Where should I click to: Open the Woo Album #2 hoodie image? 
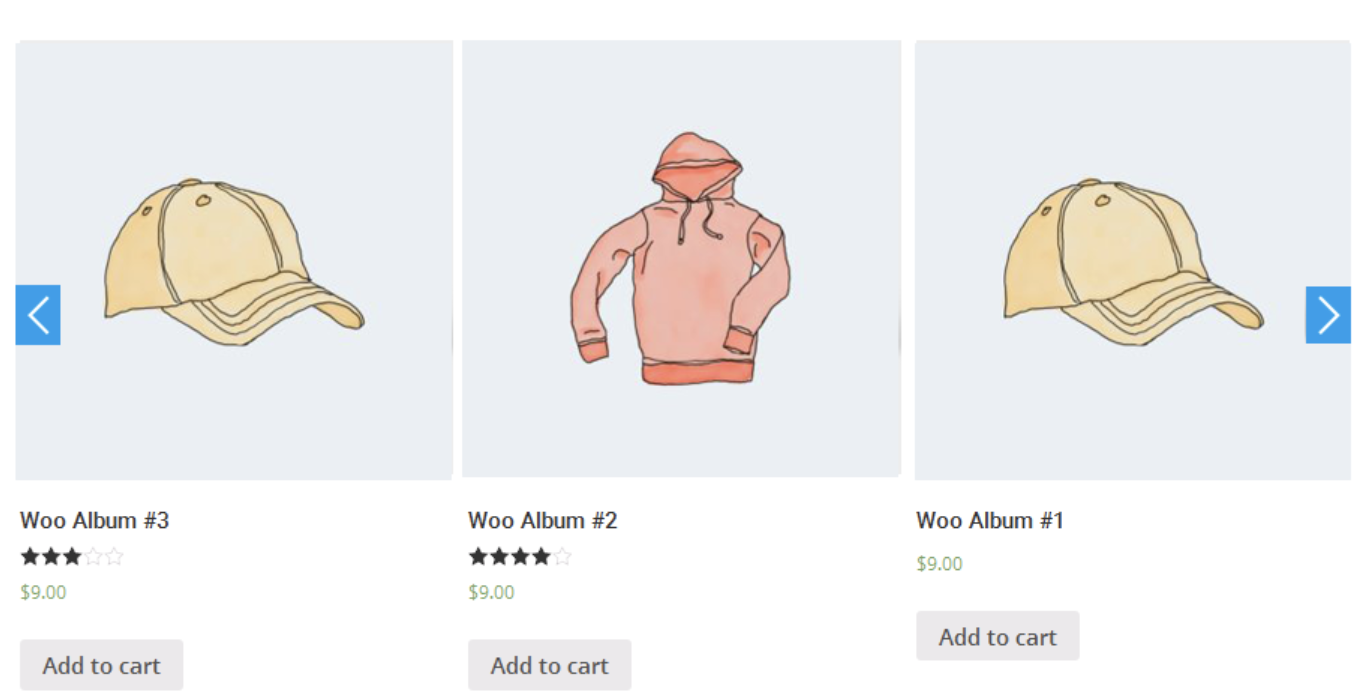tap(681, 260)
